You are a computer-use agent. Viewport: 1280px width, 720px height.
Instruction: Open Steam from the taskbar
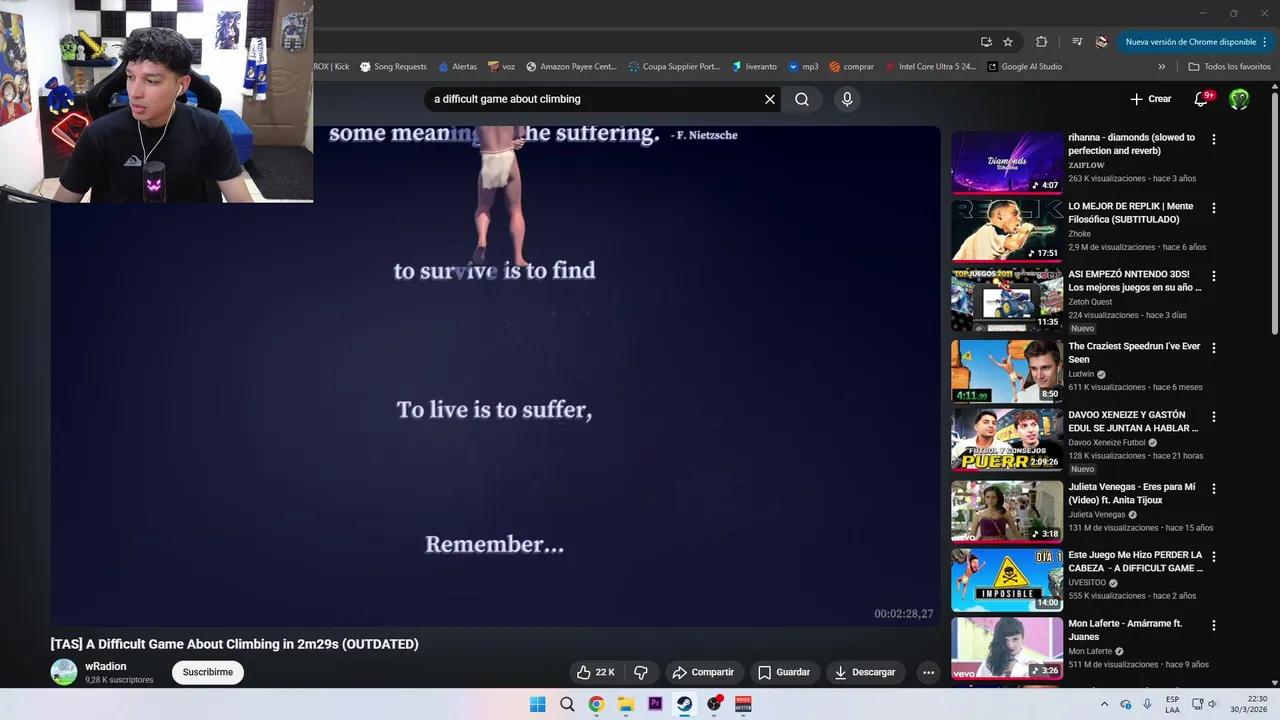[684, 704]
